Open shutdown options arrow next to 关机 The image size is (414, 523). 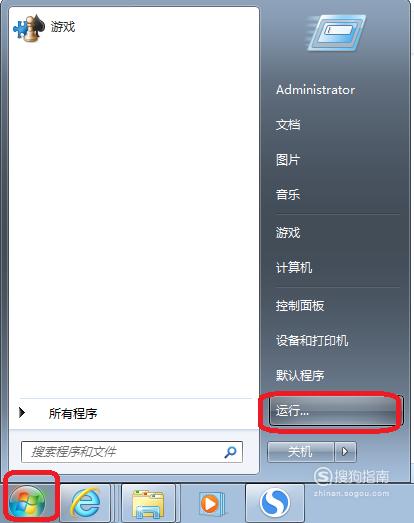[x=345, y=452]
